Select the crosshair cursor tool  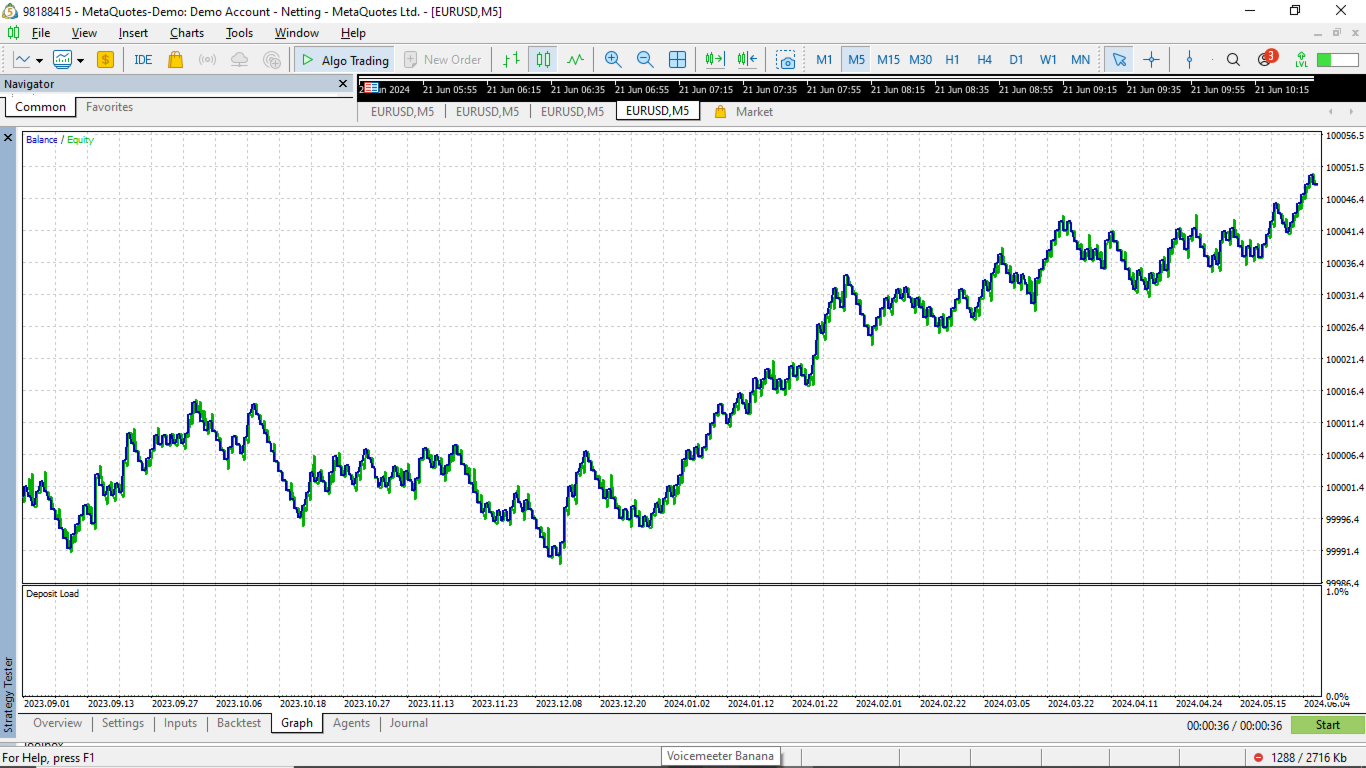[x=1151, y=60]
